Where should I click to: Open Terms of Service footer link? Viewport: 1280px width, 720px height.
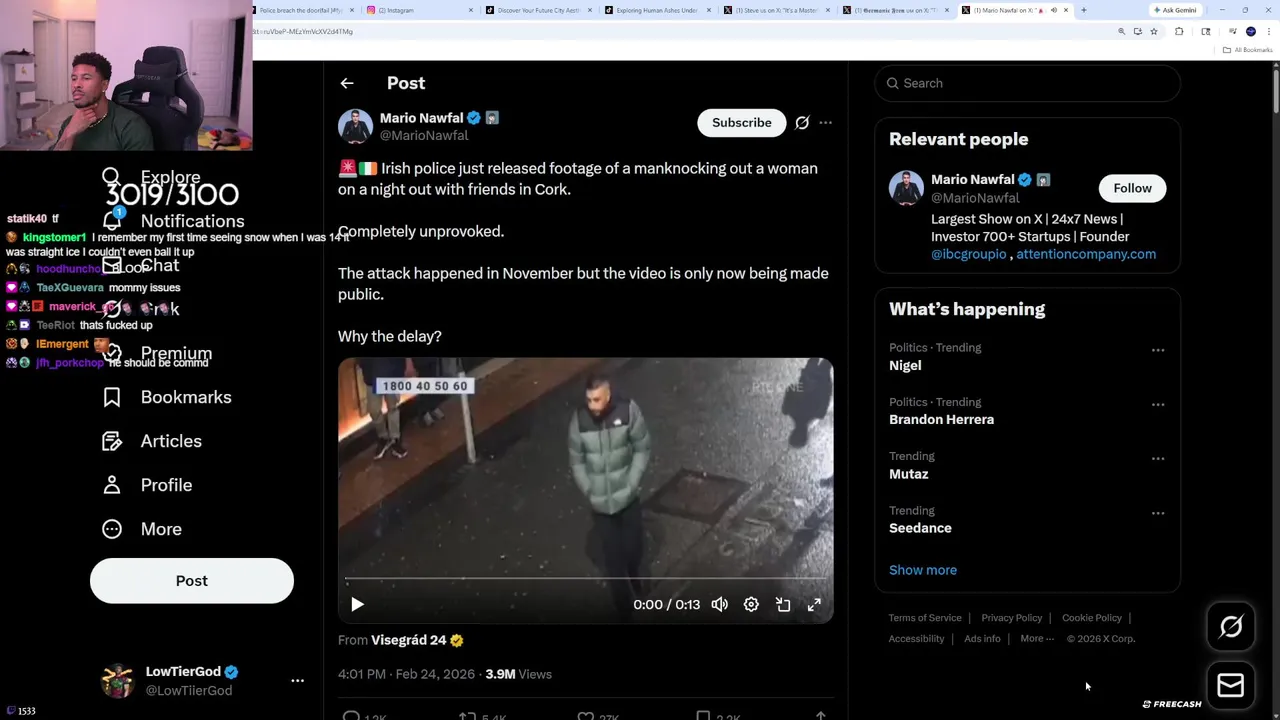pos(925,618)
